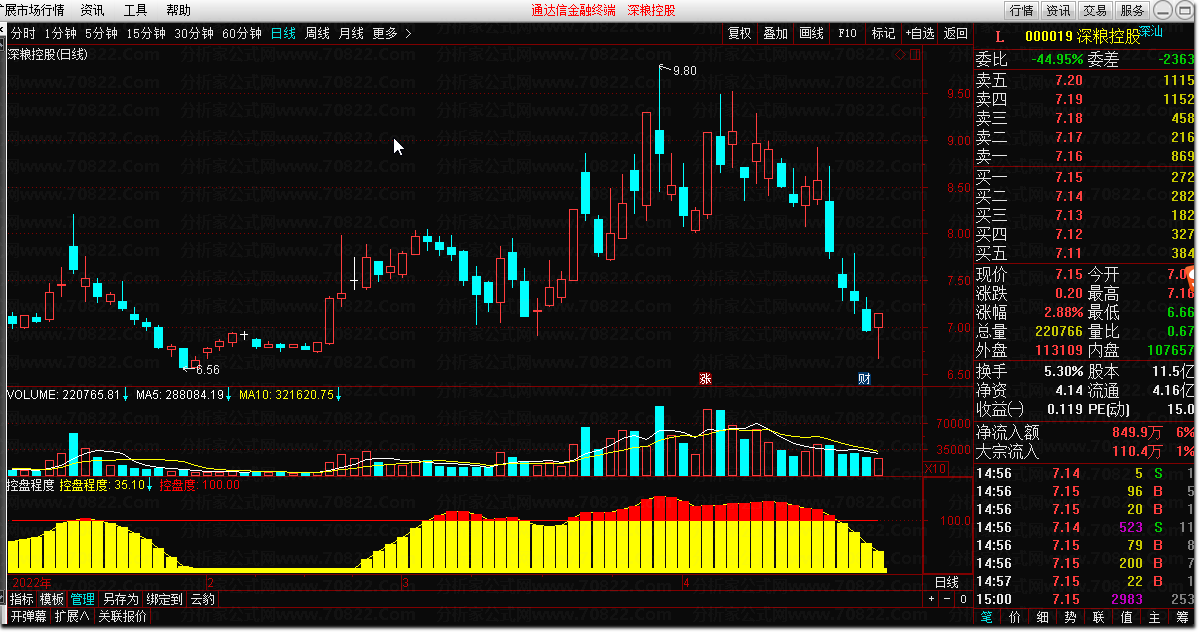
Task: Select the 日线 daily period tab
Action: (x=284, y=33)
